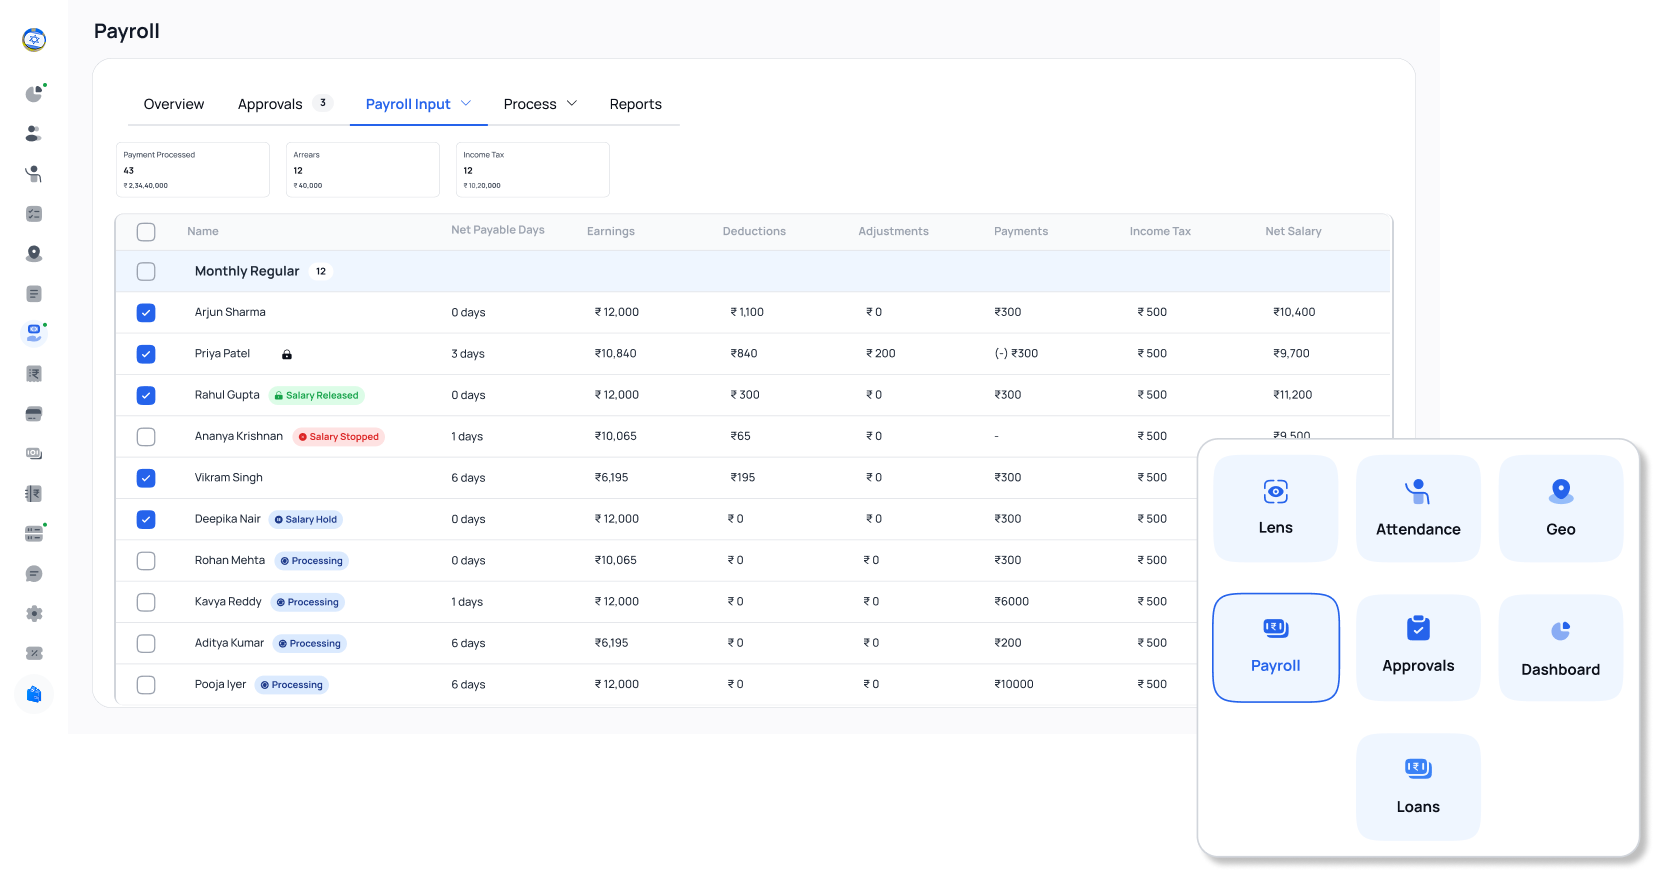The width and height of the screenshot is (1654, 871).
Task: Uncheck the Rahul Gupta row checkbox
Action: [146, 395]
